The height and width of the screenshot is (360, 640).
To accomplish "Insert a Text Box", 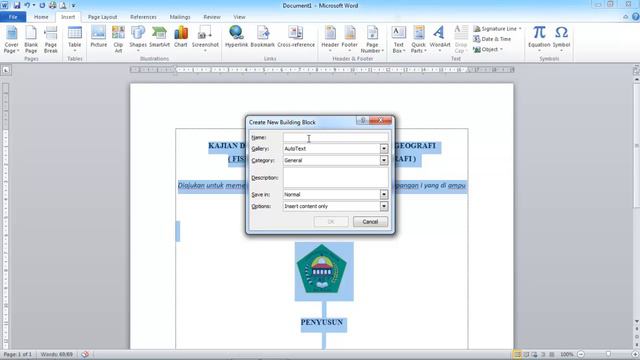I will 398,39.
